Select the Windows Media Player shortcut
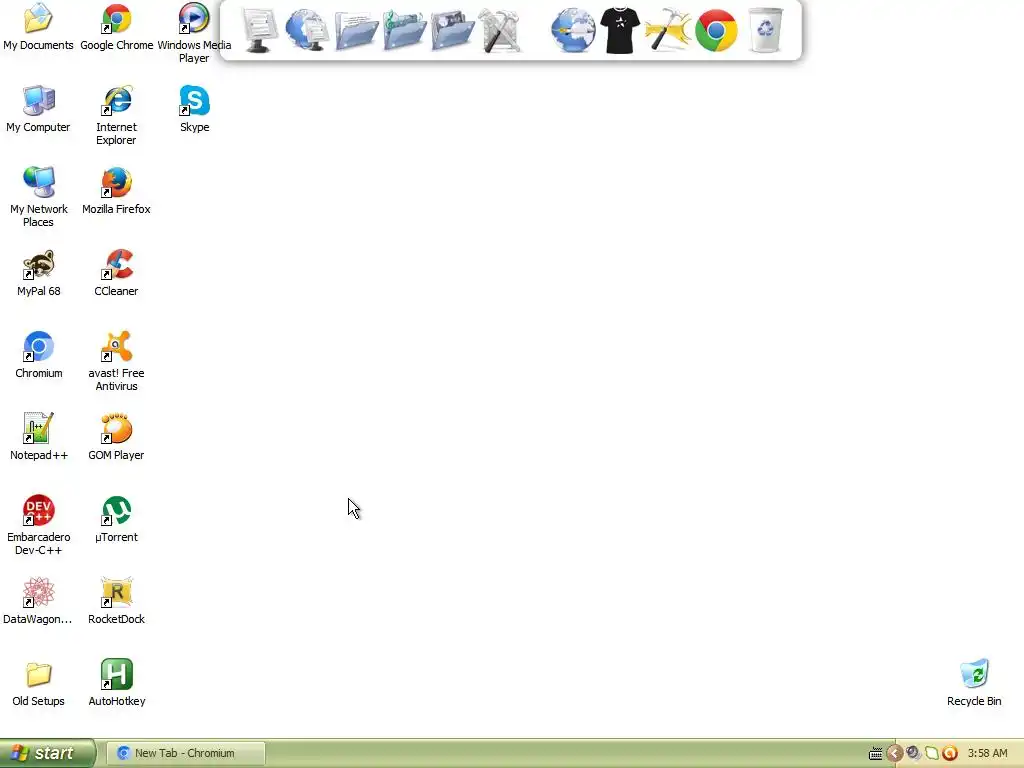This screenshot has height=768, width=1024. pos(194,33)
